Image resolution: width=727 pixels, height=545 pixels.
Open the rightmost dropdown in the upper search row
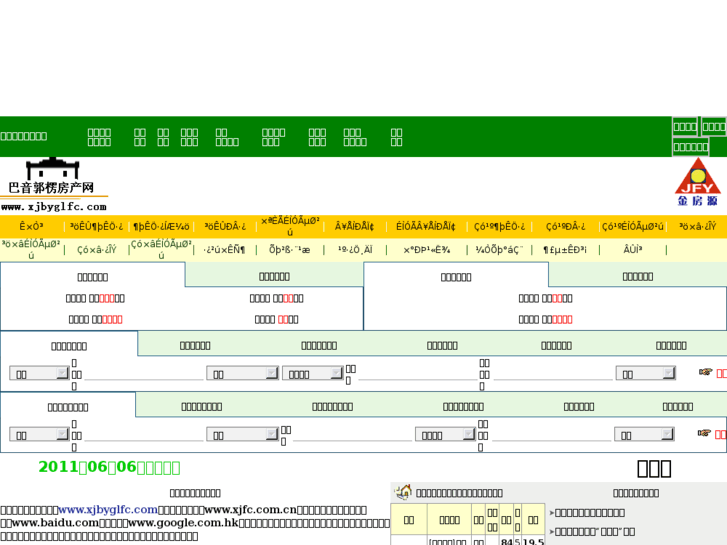click(645, 373)
